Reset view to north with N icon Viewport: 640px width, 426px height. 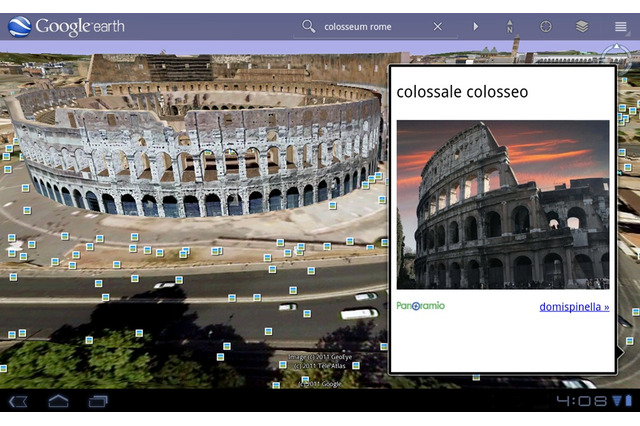coord(509,27)
